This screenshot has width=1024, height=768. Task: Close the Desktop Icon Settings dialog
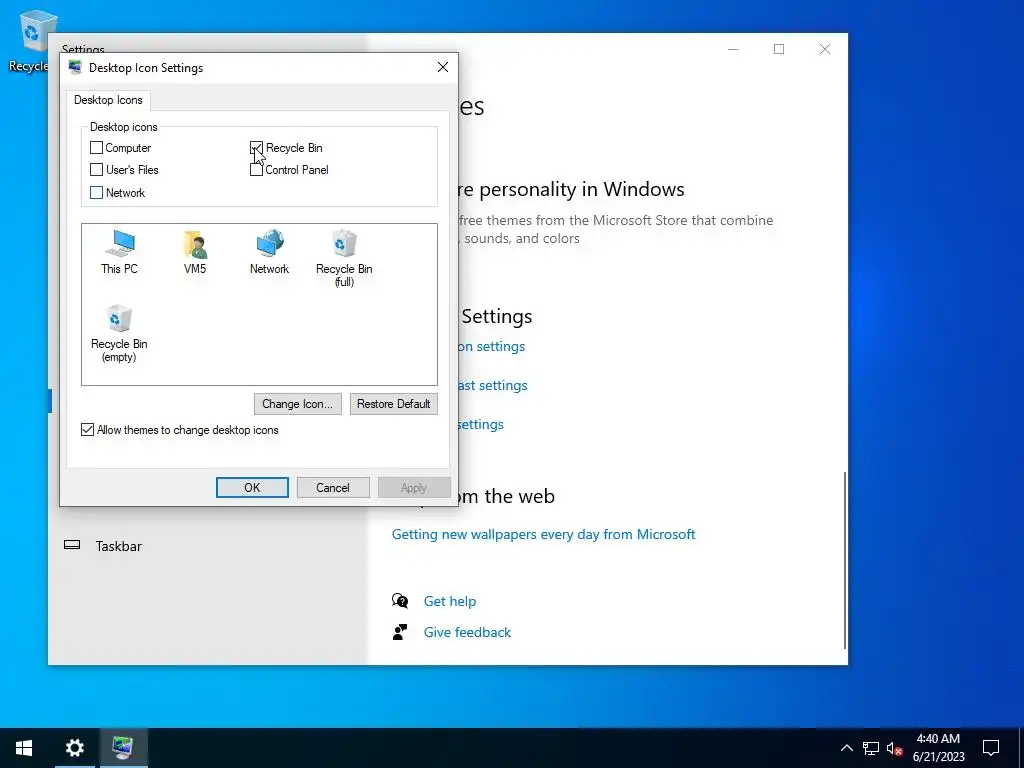pos(443,67)
